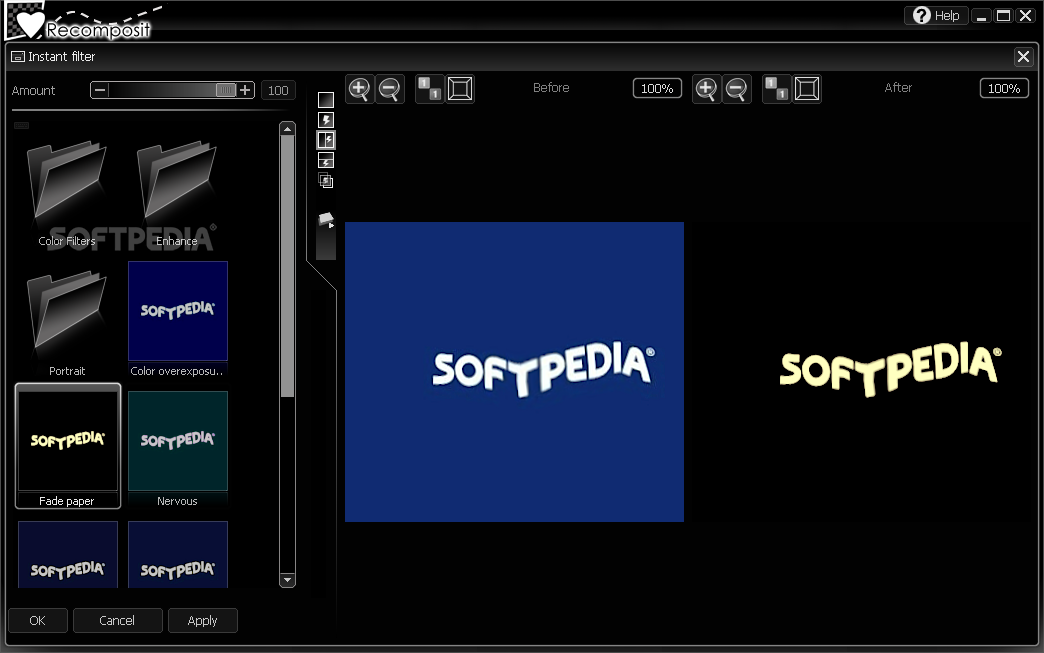Decrease Amount with the minus button
The width and height of the screenshot is (1044, 653).
click(100, 90)
